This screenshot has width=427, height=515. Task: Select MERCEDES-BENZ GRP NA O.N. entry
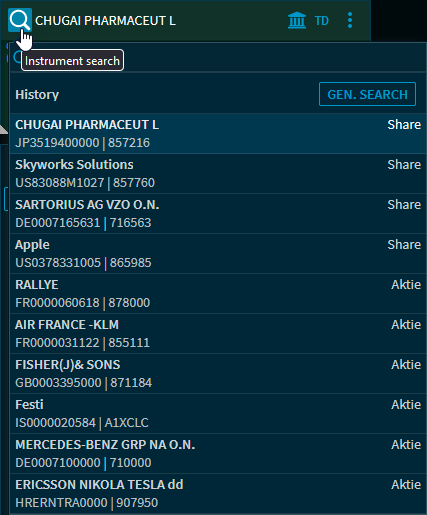(218, 453)
